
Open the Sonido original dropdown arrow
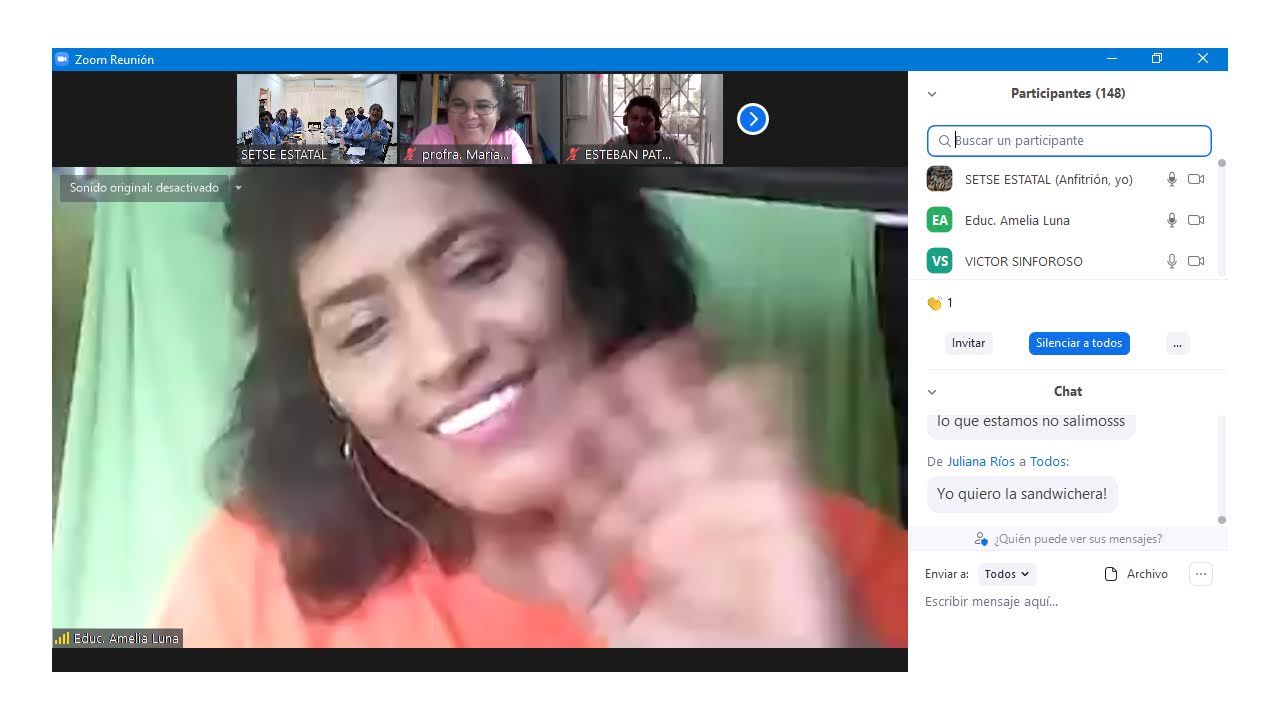(238, 188)
